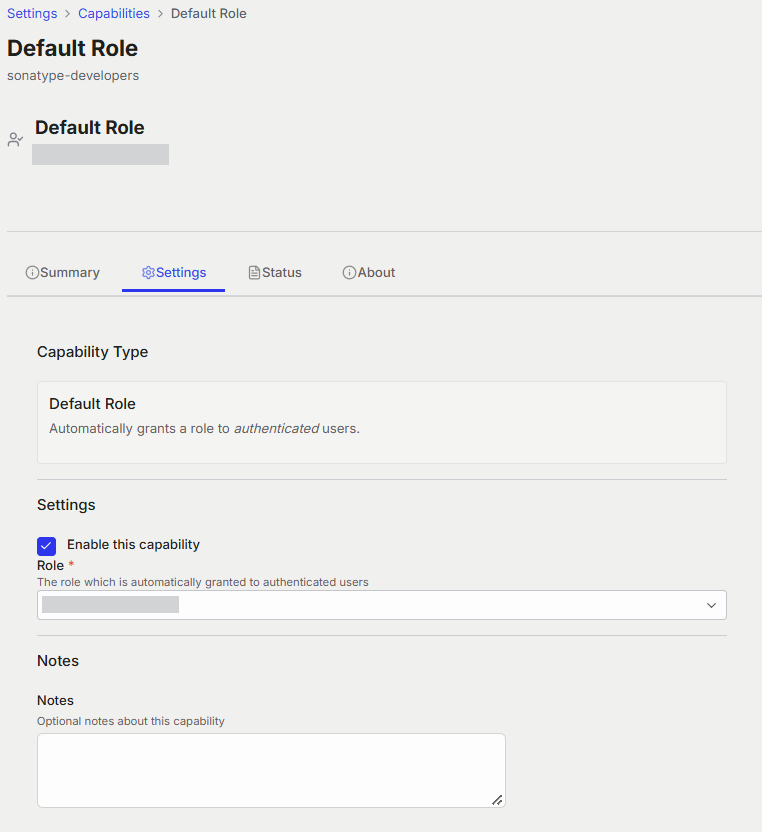Click the 'Enable this capability' label
Viewport: 762px width, 832px height.
133,544
